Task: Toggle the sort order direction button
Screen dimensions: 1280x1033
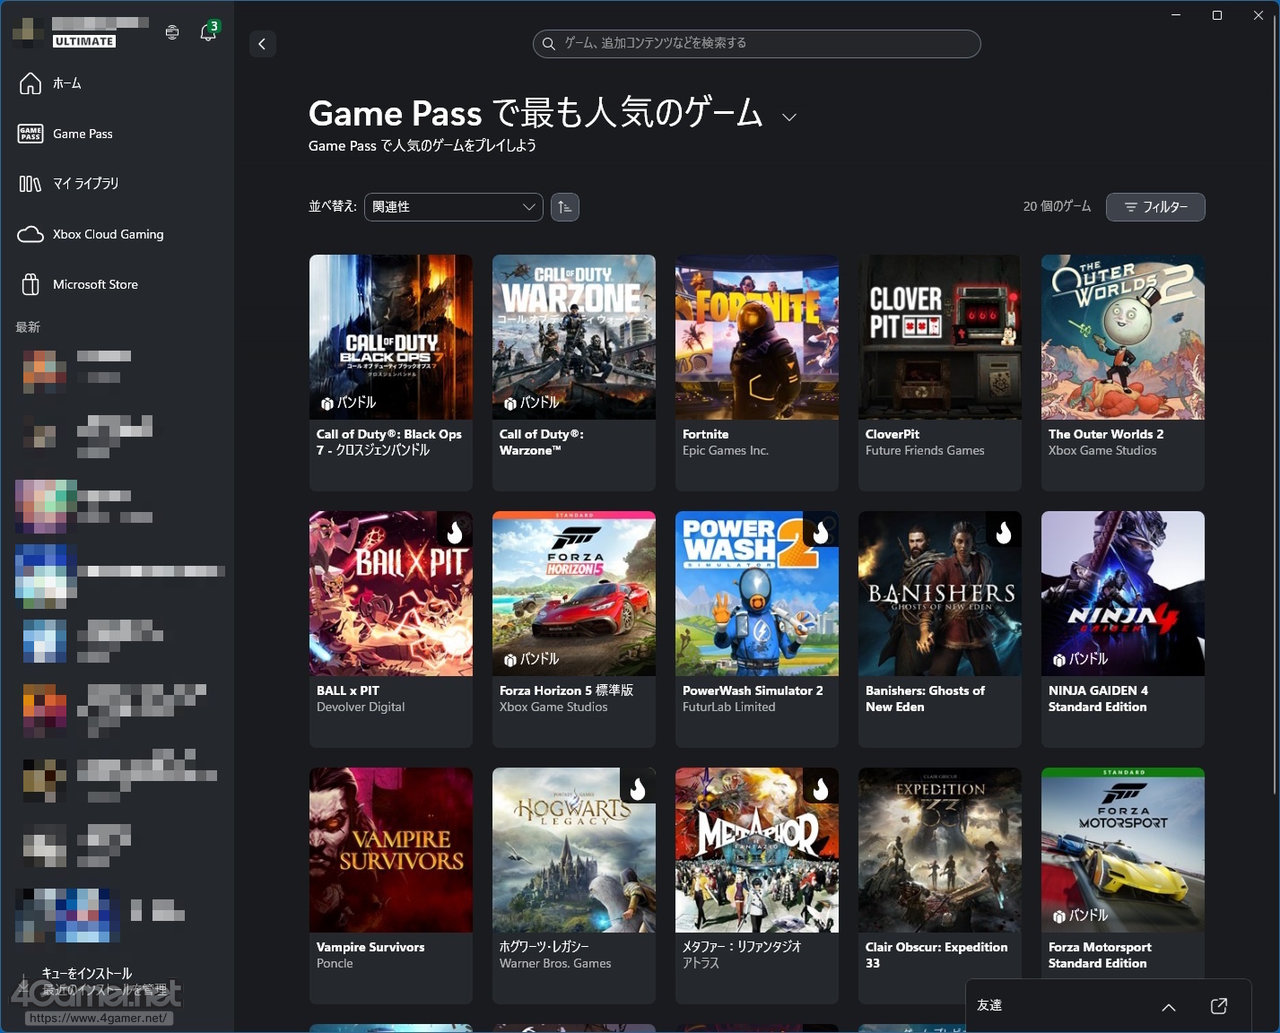Action: tap(565, 207)
